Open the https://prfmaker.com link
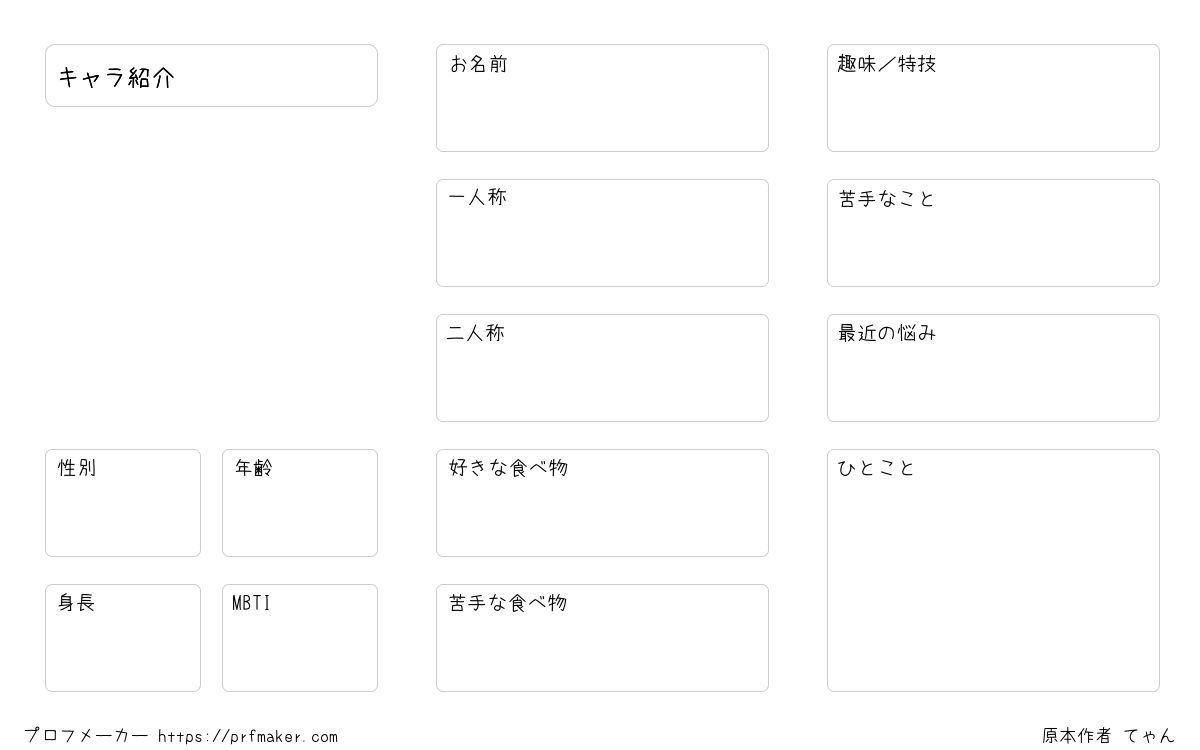 [248, 737]
